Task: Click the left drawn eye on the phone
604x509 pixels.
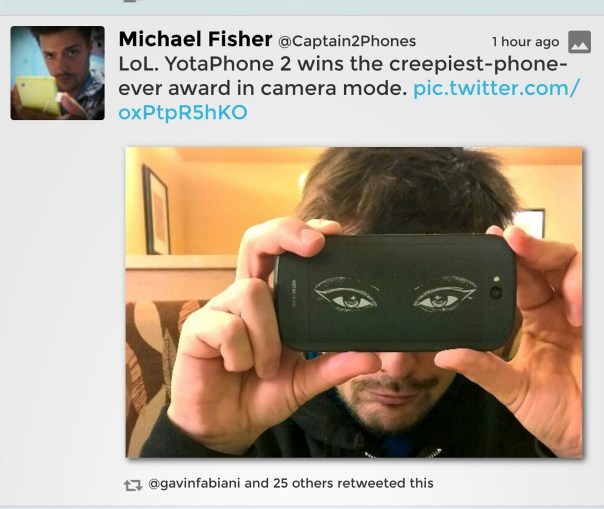Action: (x=346, y=295)
